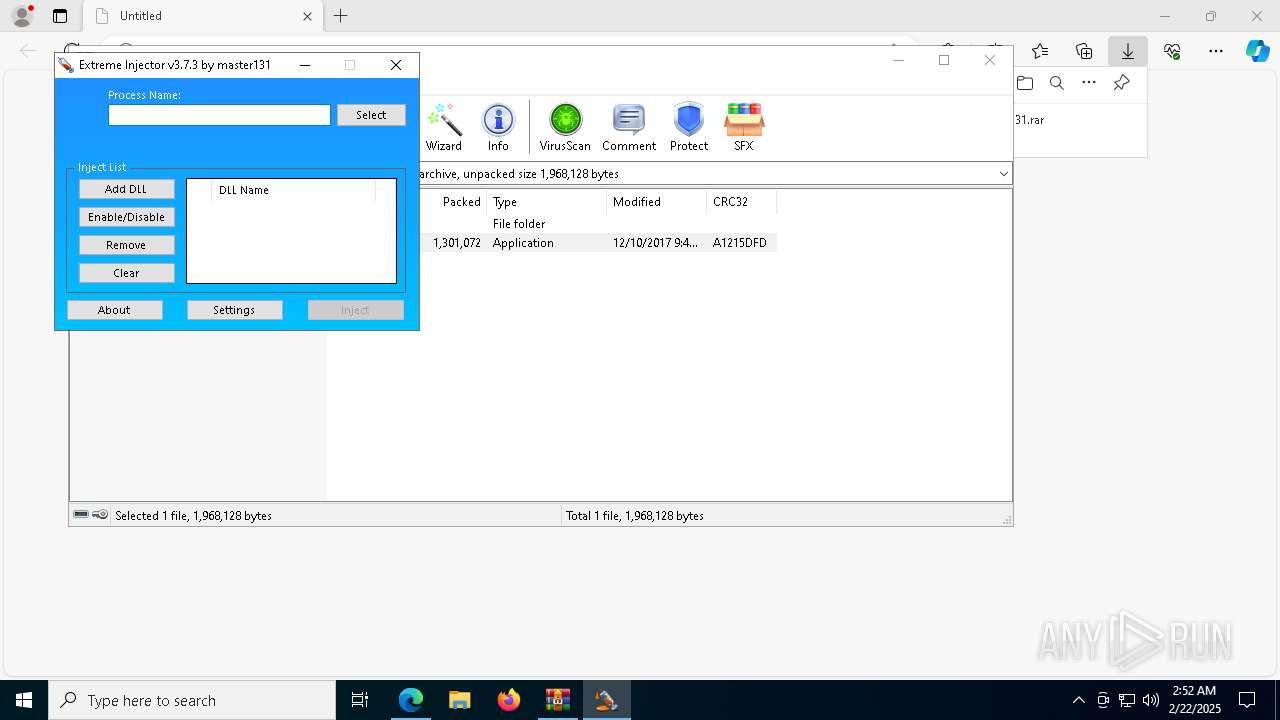The width and height of the screenshot is (1280, 720).
Task: Open archive Info in WinRAR toolbar
Action: point(498,126)
